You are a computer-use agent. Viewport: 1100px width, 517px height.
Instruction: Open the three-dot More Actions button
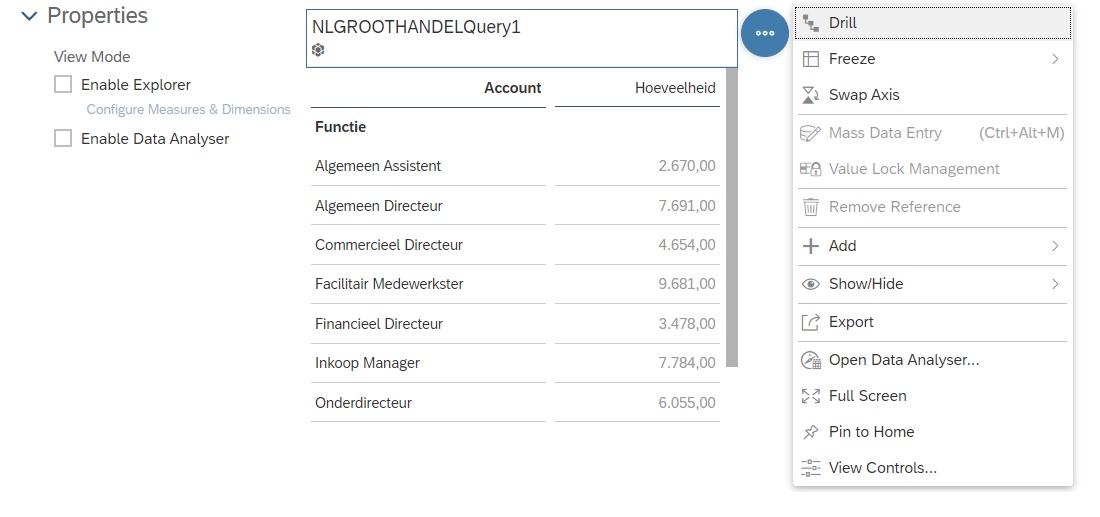click(765, 33)
